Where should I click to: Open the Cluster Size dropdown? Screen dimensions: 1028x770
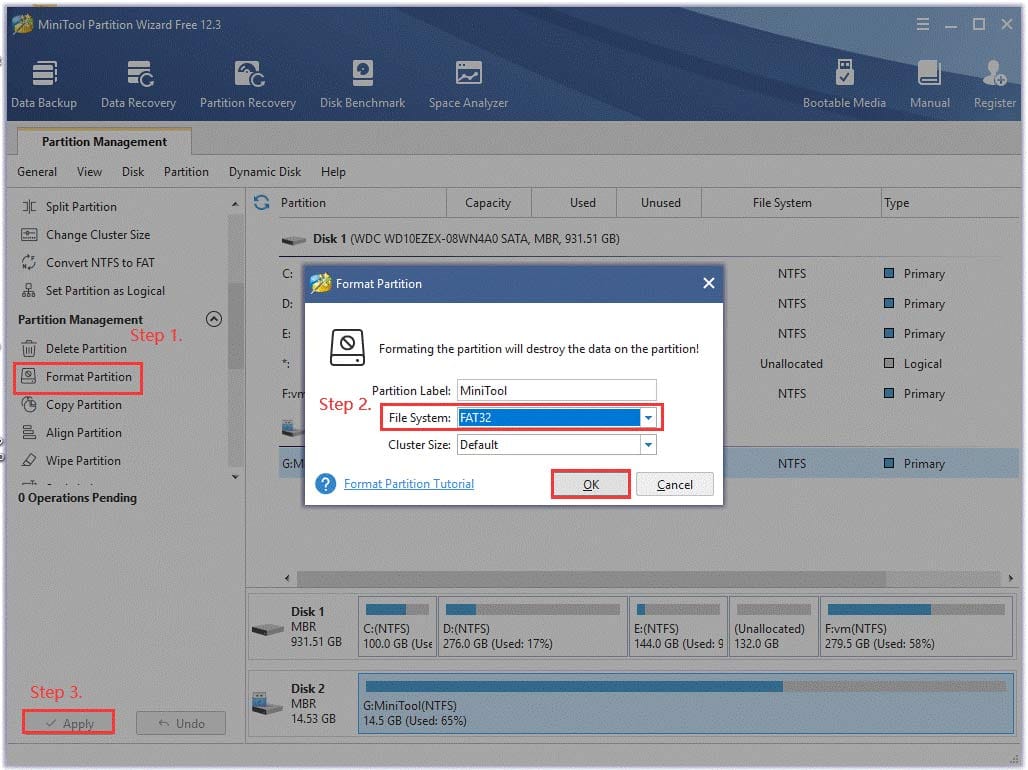(x=648, y=445)
